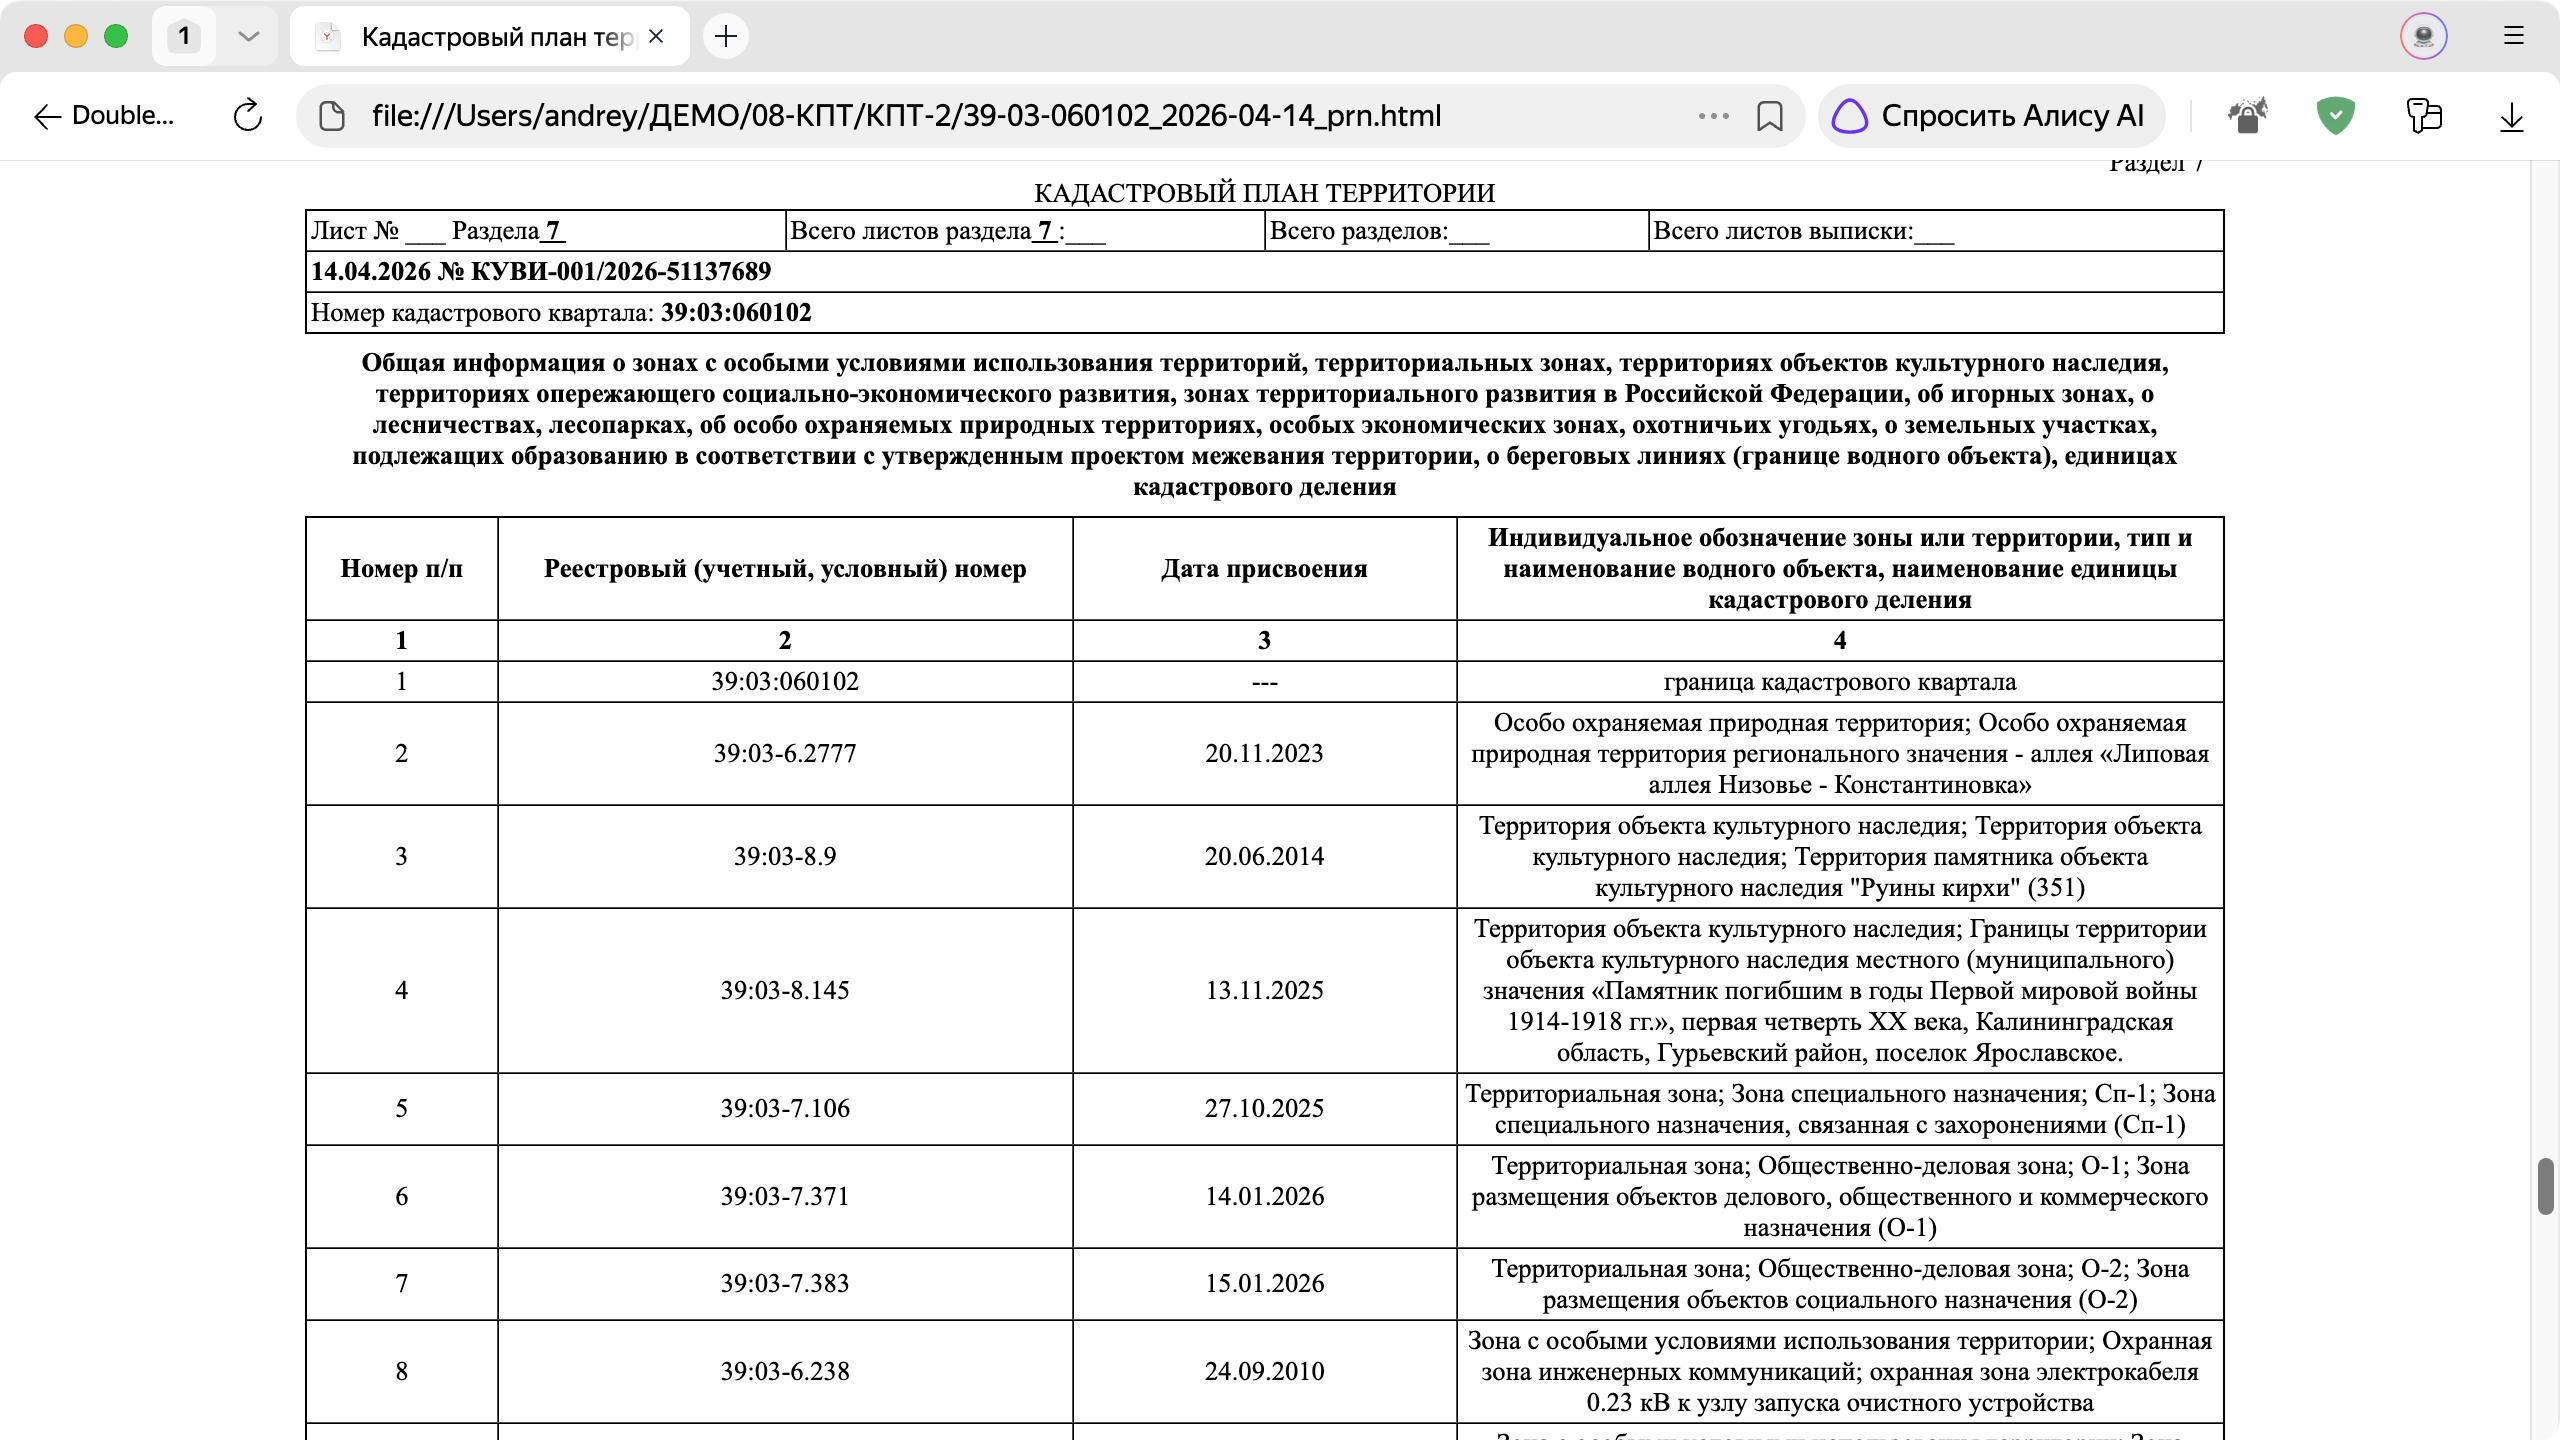Click the date 20.11.2023
This screenshot has width=2560, height=1440.
click(x=1264, y=753)
